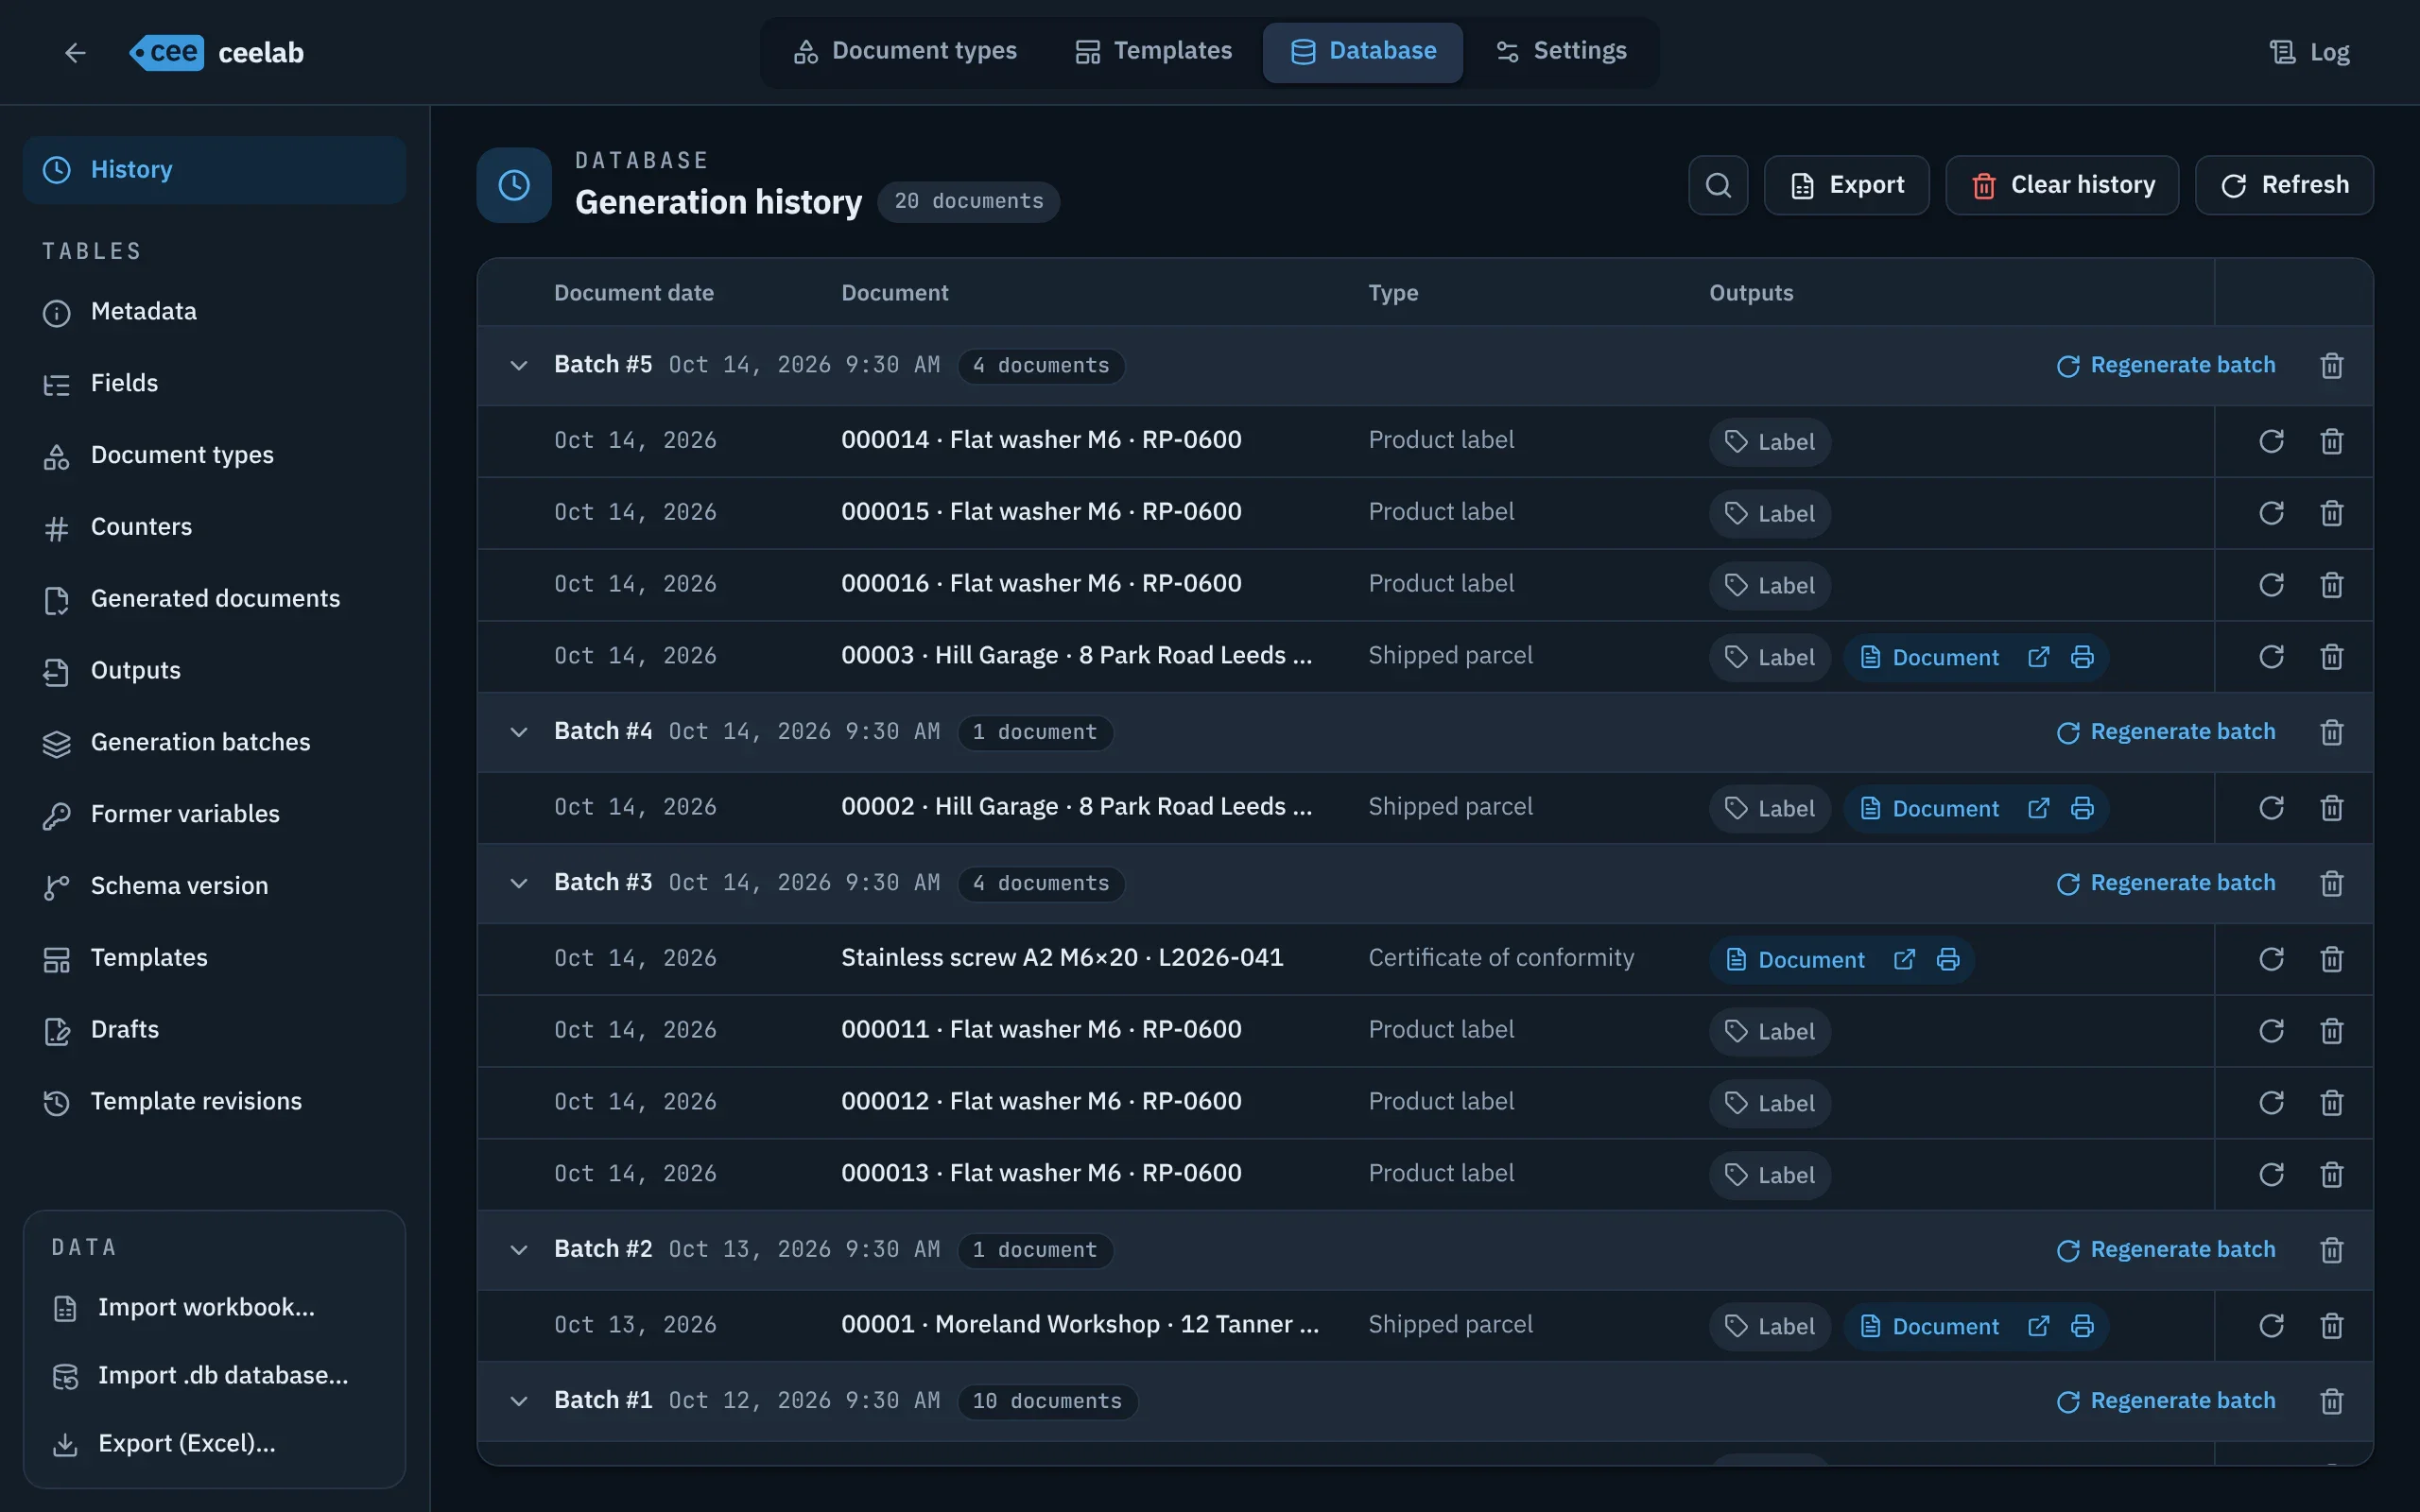Collapse Batch #5 group
Image resolution: width=2420 pixels, height=1512 pixels.
518,365
